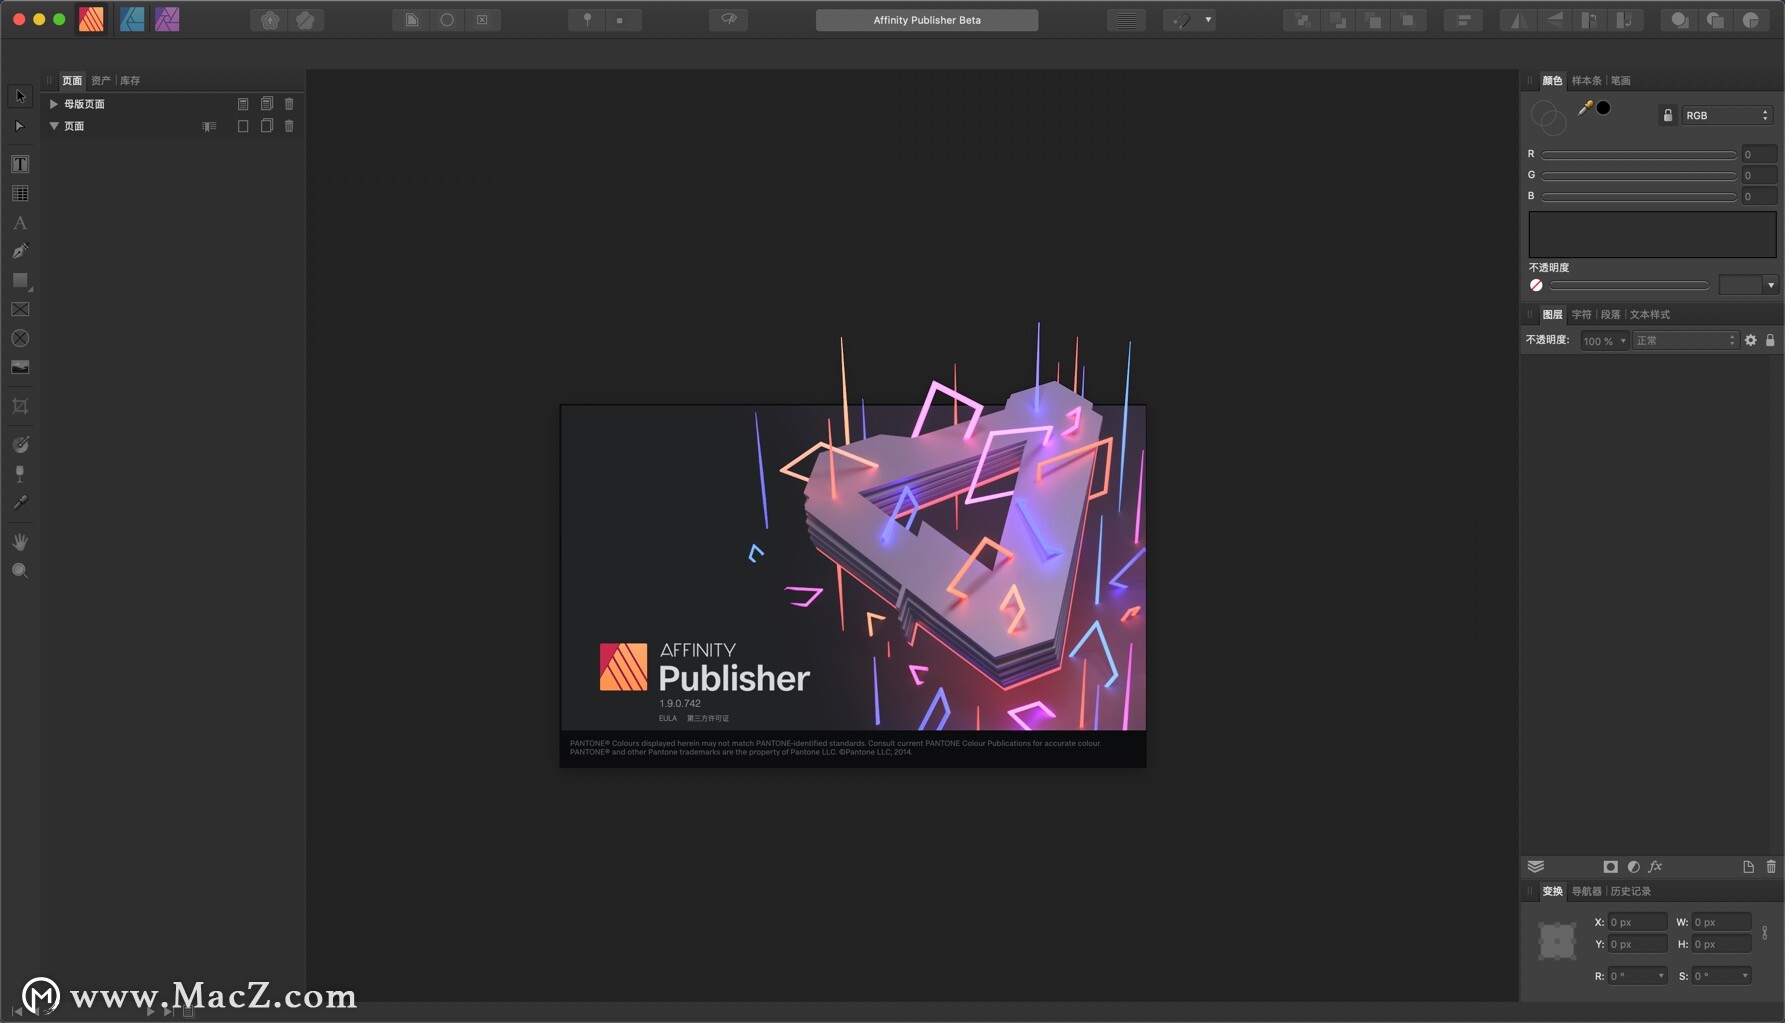Toggle the layer lock icon
The height and width of the screenshot is (1023, 1785).
pyautogui.click(x=1770, y=340)
